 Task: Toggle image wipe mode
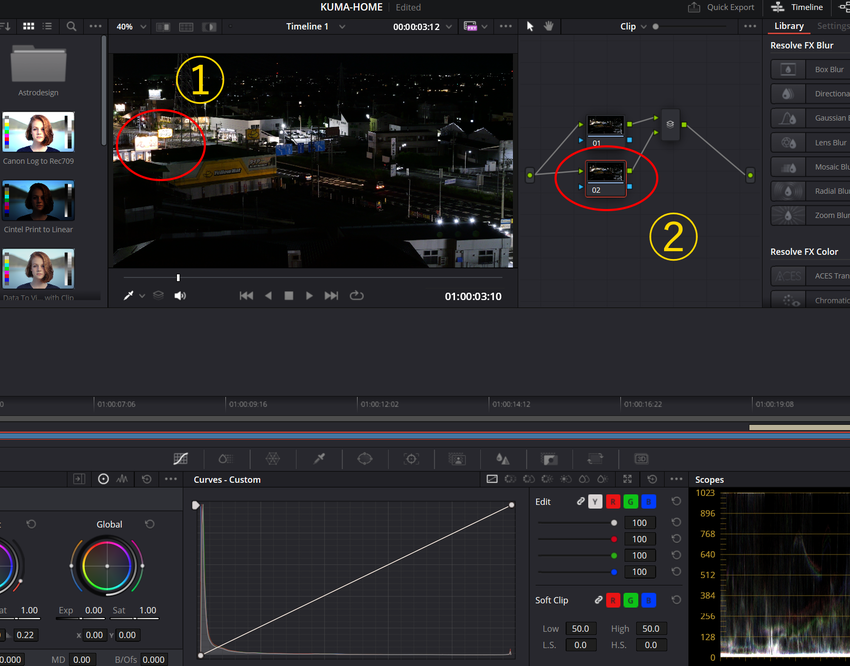pyautogui.click(x=163, y=27)
